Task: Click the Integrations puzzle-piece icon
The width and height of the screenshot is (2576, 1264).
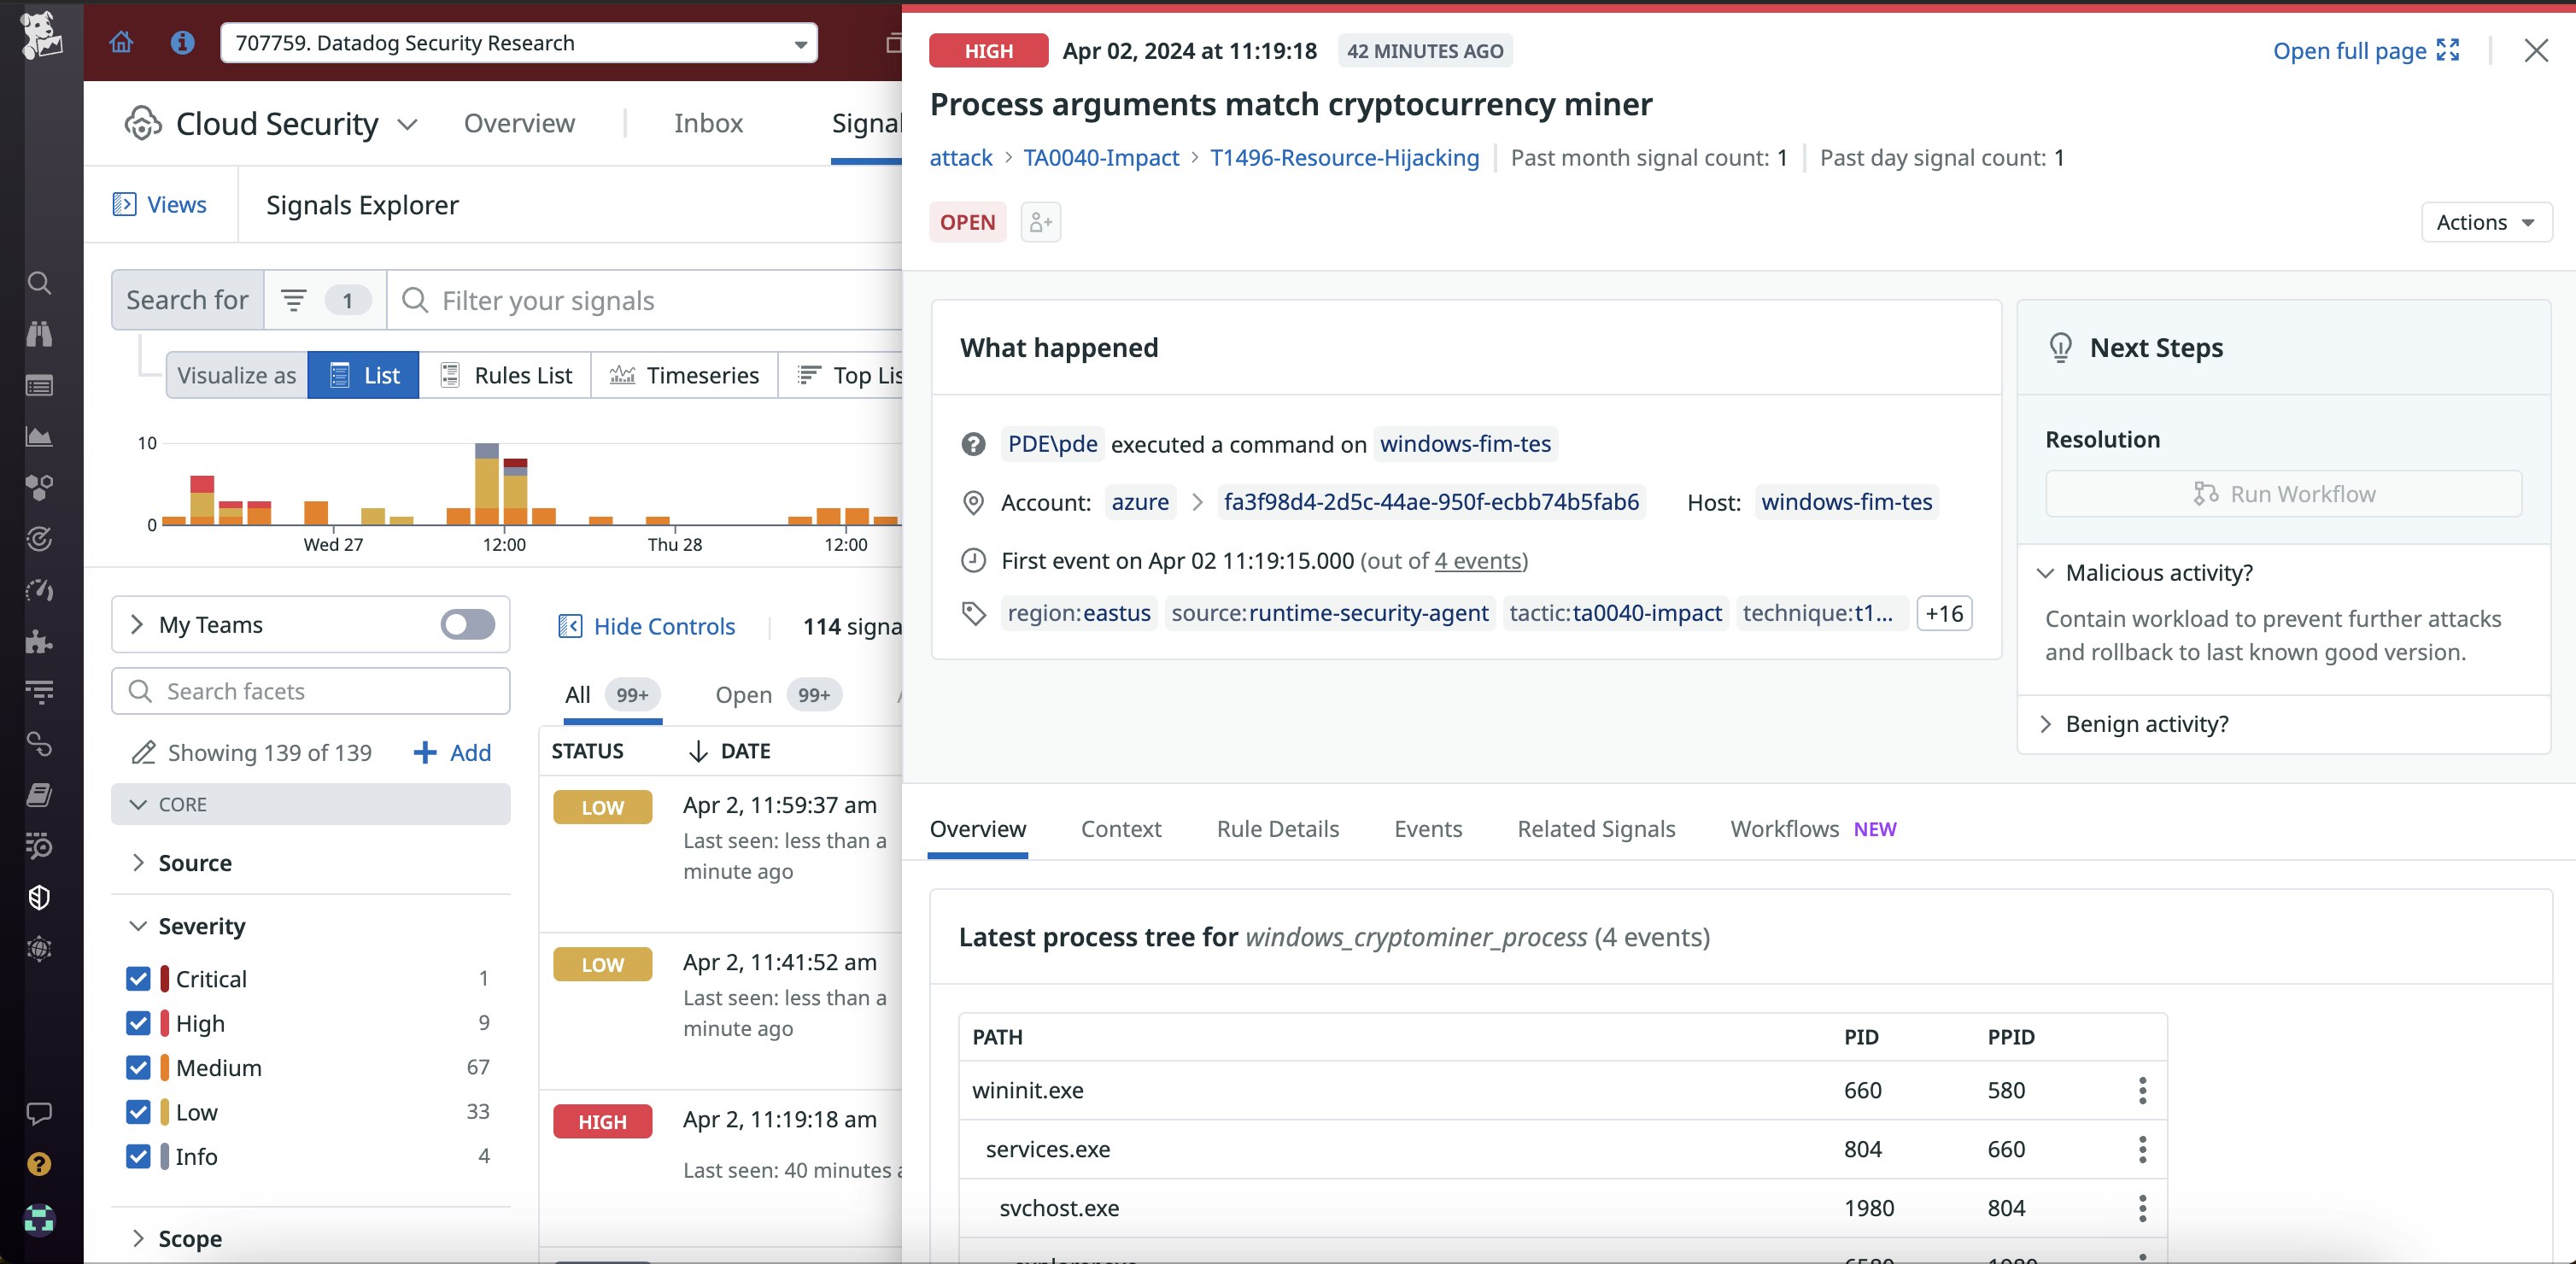Action: [39, 642]
